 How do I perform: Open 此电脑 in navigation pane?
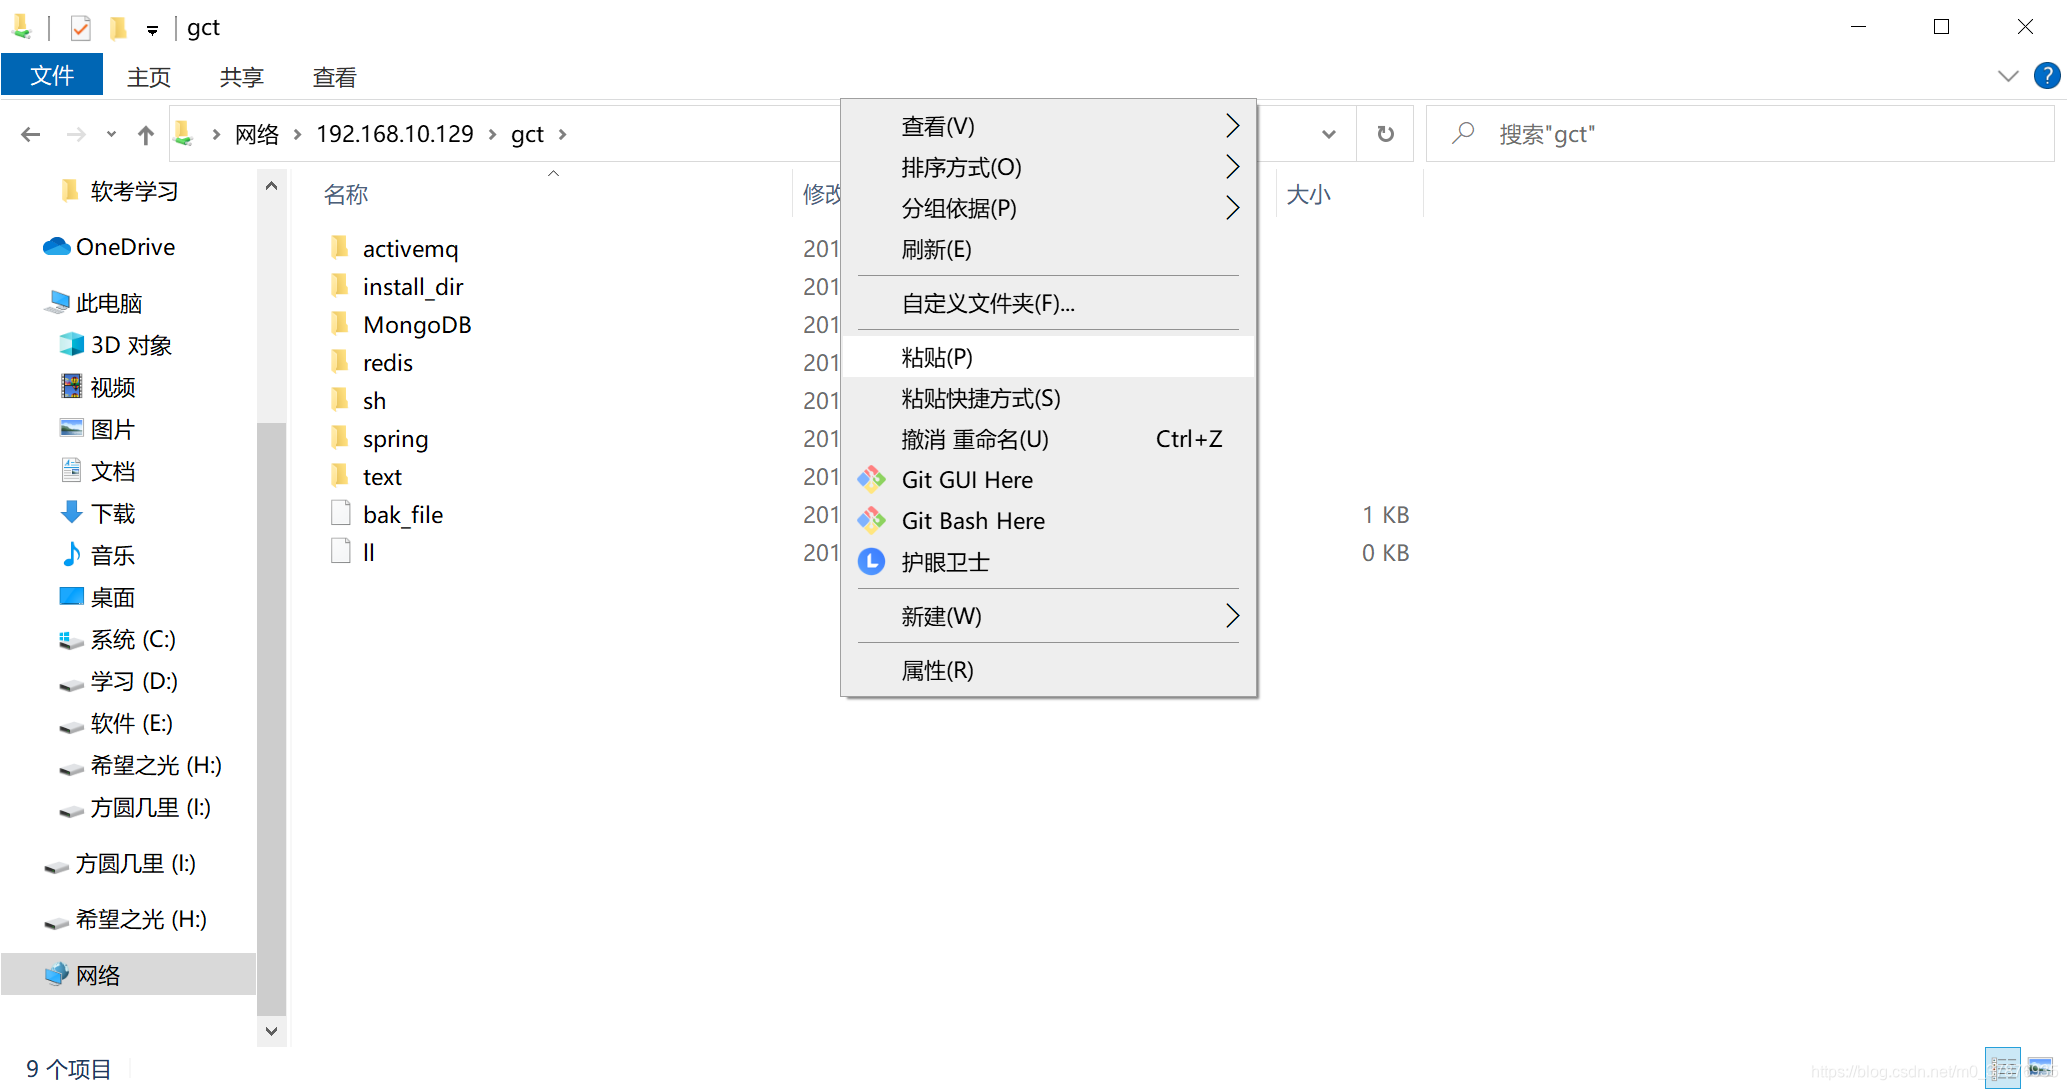(95, 303)
